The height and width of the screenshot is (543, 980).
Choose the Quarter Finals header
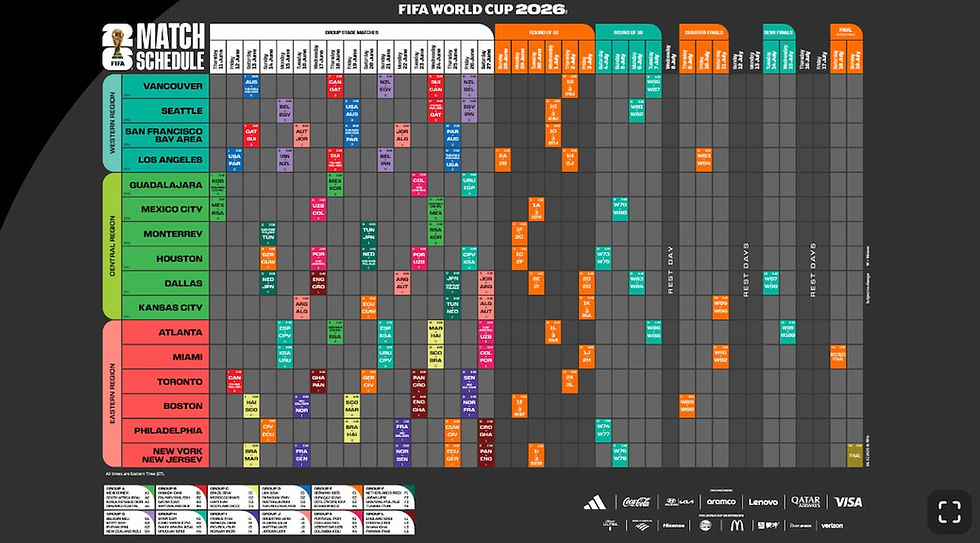[x=704, y=32]
